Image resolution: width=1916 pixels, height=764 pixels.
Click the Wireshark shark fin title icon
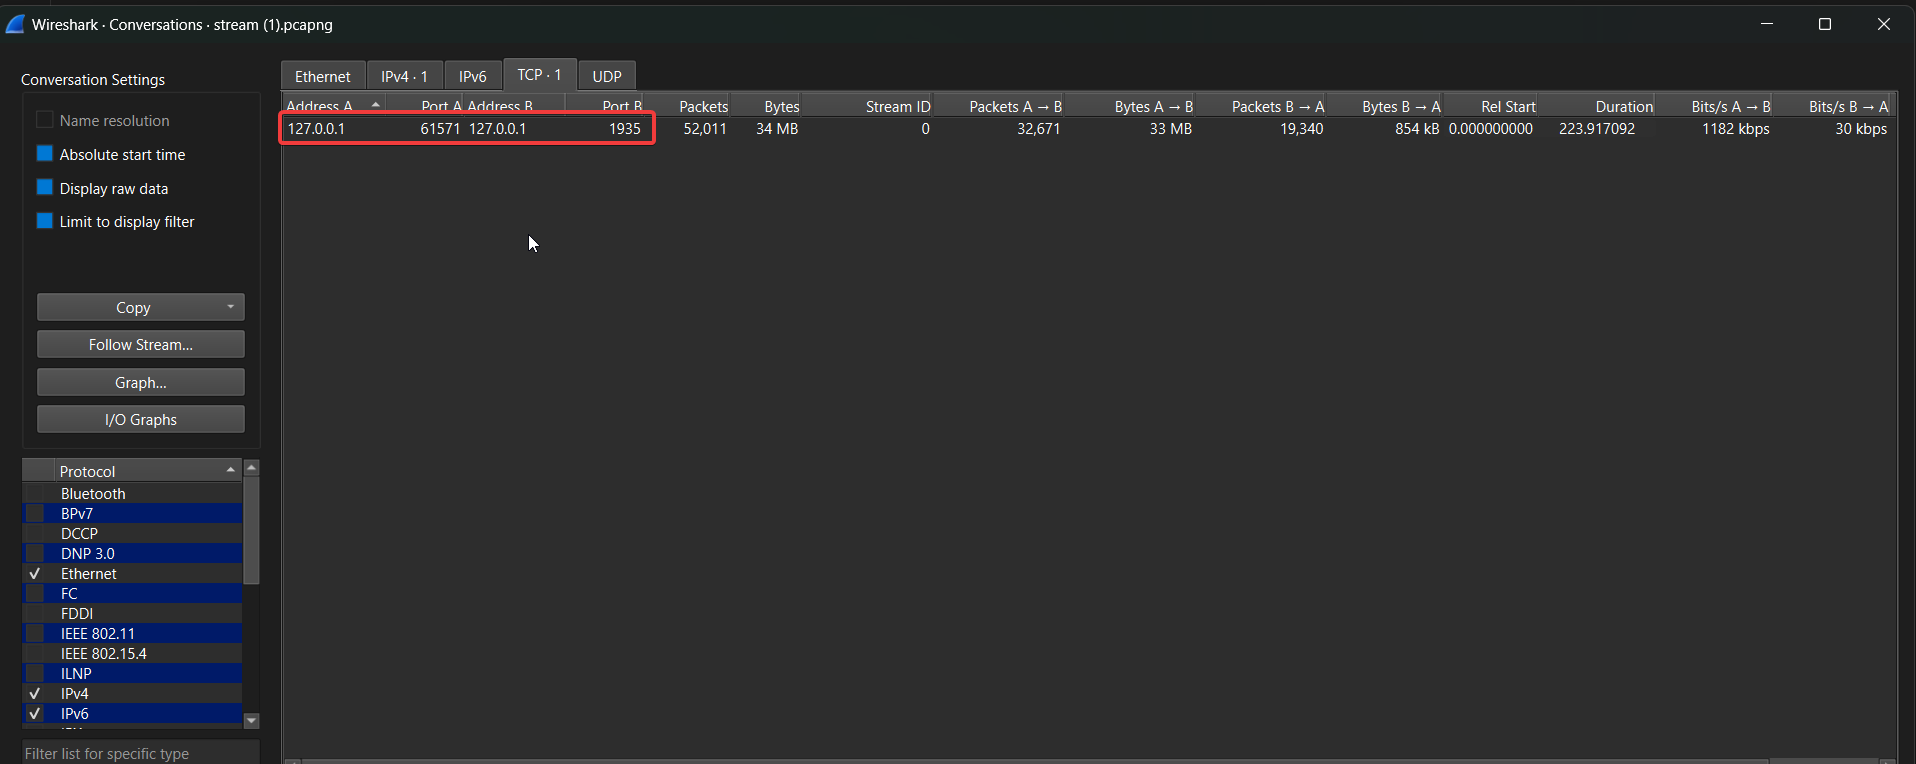pyautogui.click(x=15, y=24)
